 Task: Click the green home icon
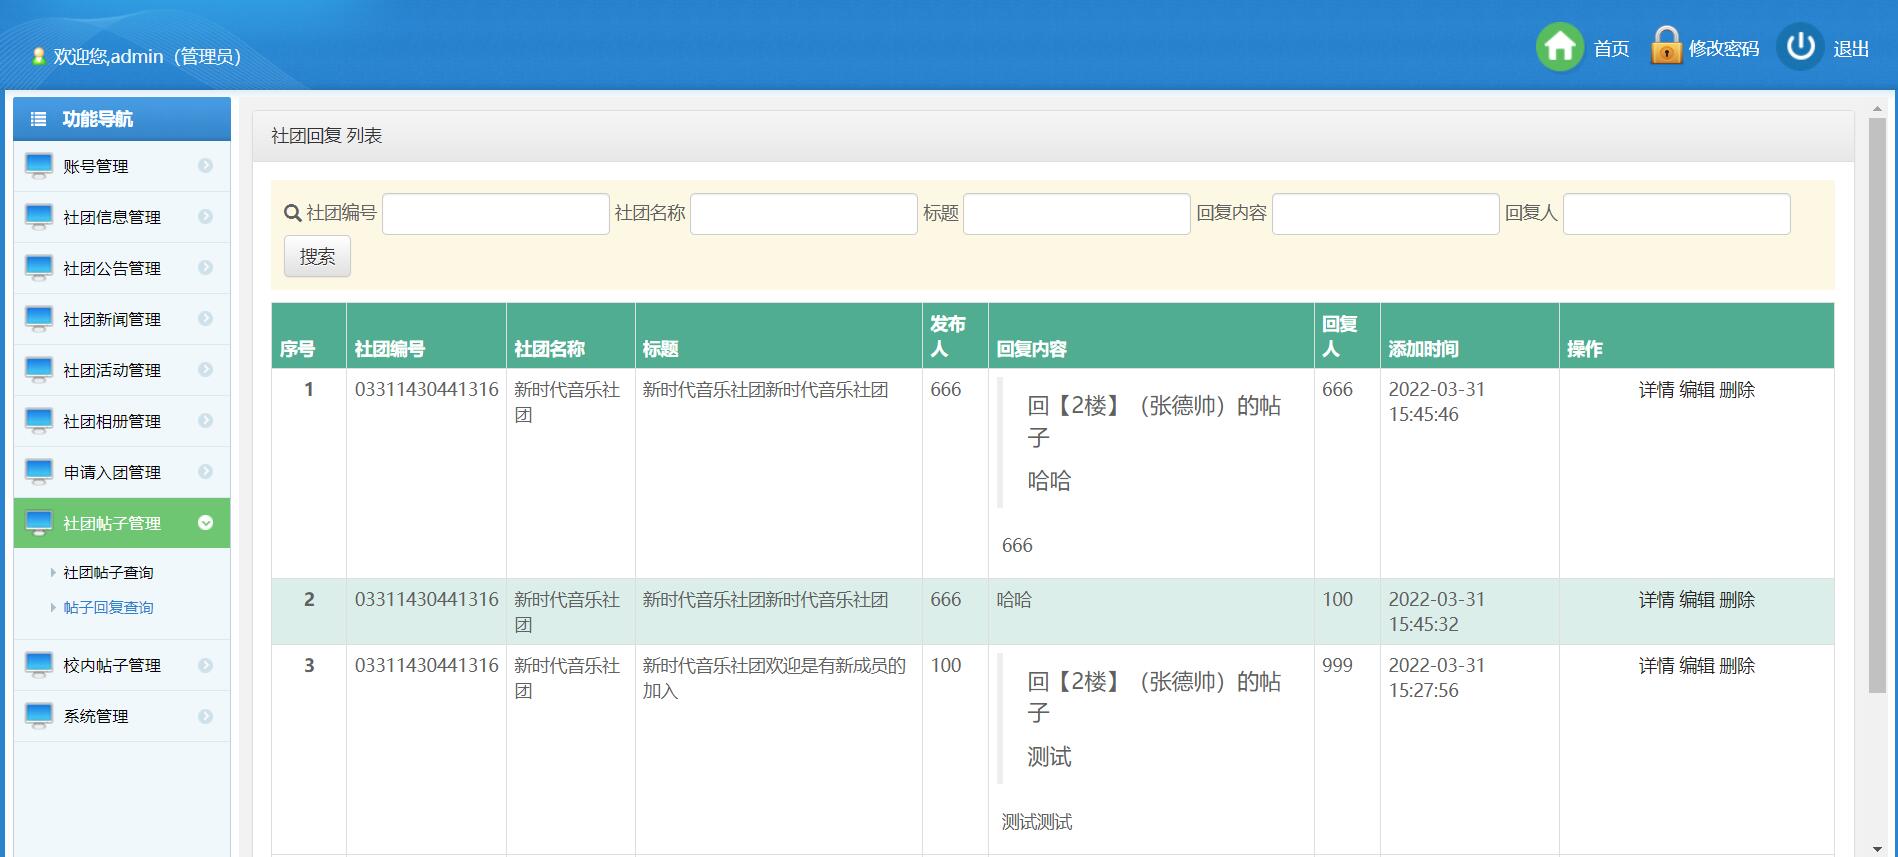tap(1560, 47)
